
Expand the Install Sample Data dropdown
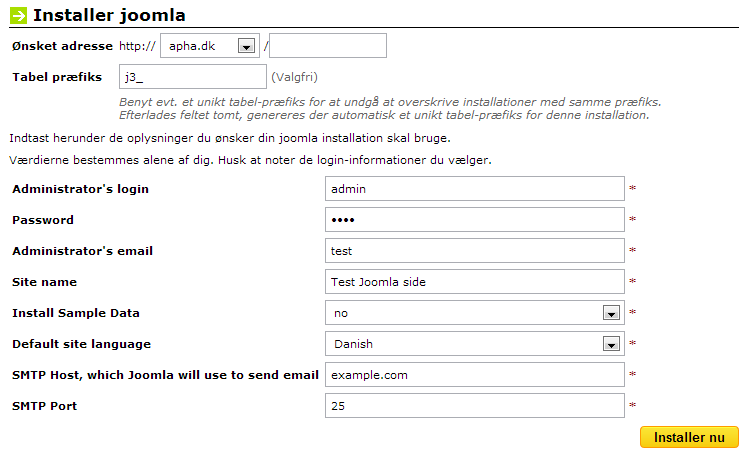point(474,313)
